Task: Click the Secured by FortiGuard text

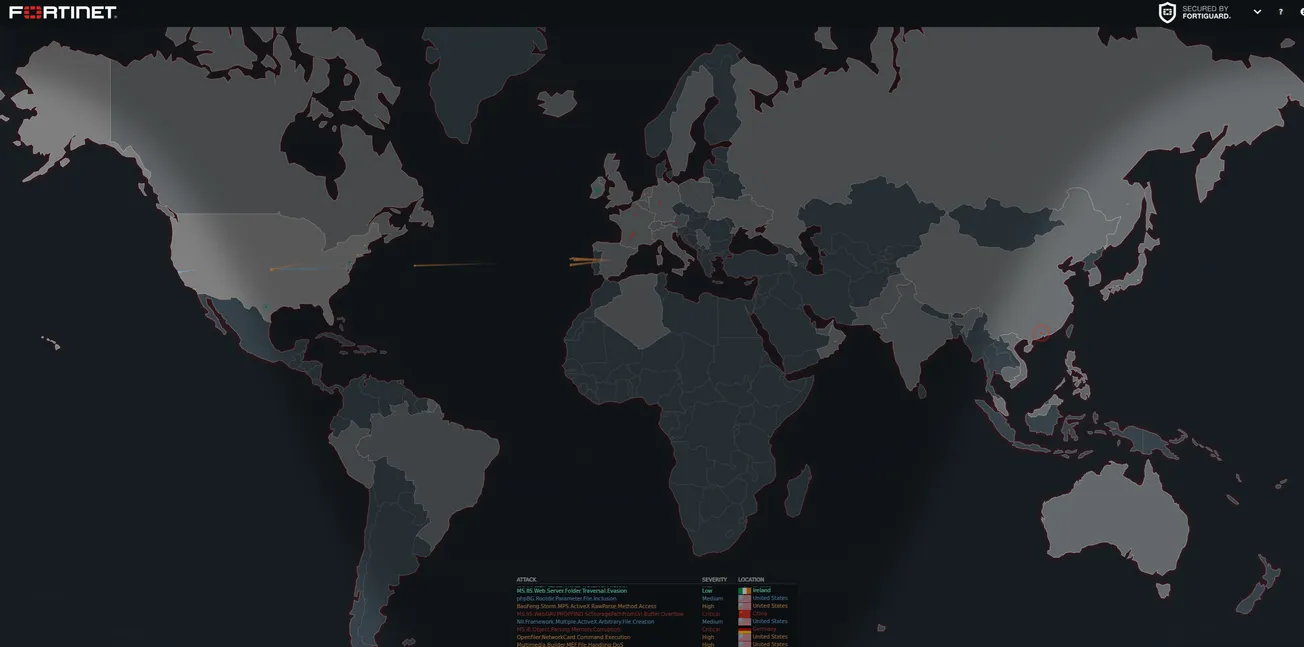Action: [1206, 13]
